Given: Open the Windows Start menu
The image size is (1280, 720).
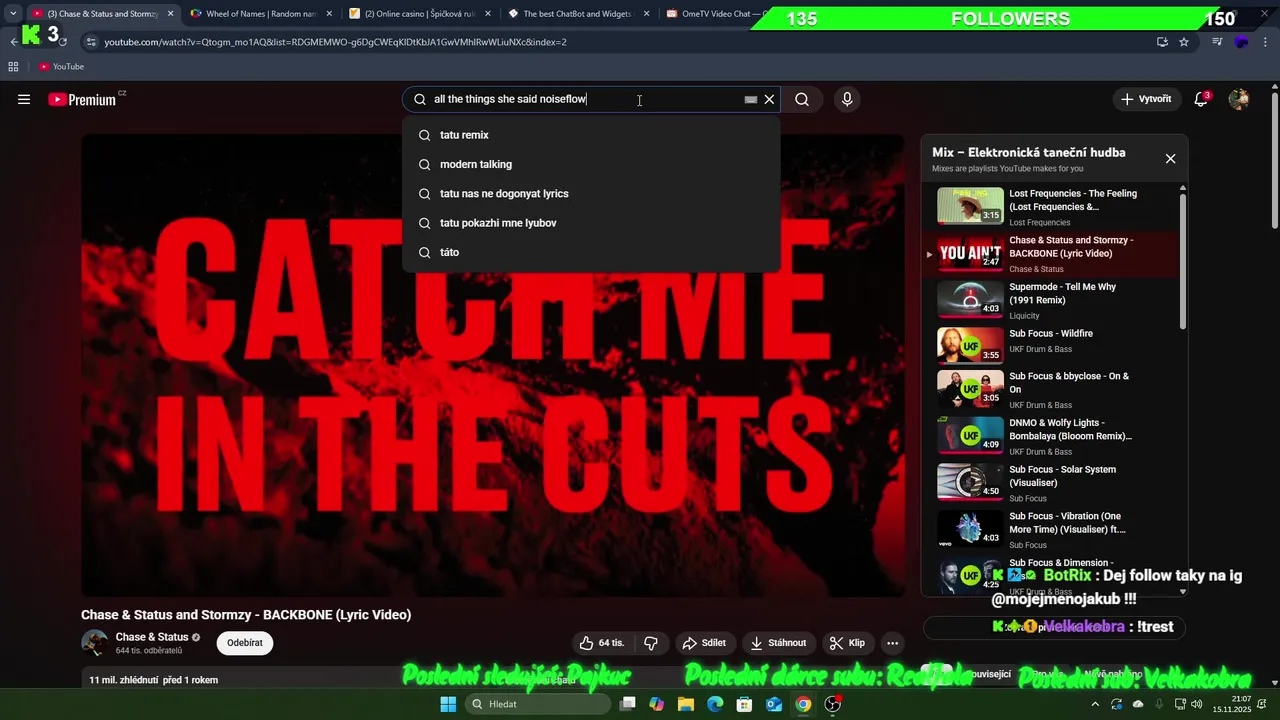Looking at the screenshot, I should pyautogui.click(x=448, y=704).
